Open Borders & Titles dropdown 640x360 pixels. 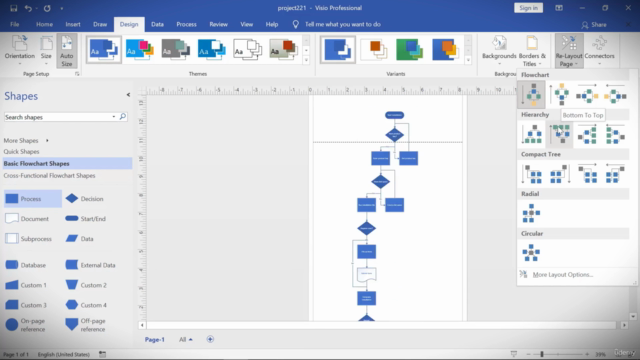(532, 51)
